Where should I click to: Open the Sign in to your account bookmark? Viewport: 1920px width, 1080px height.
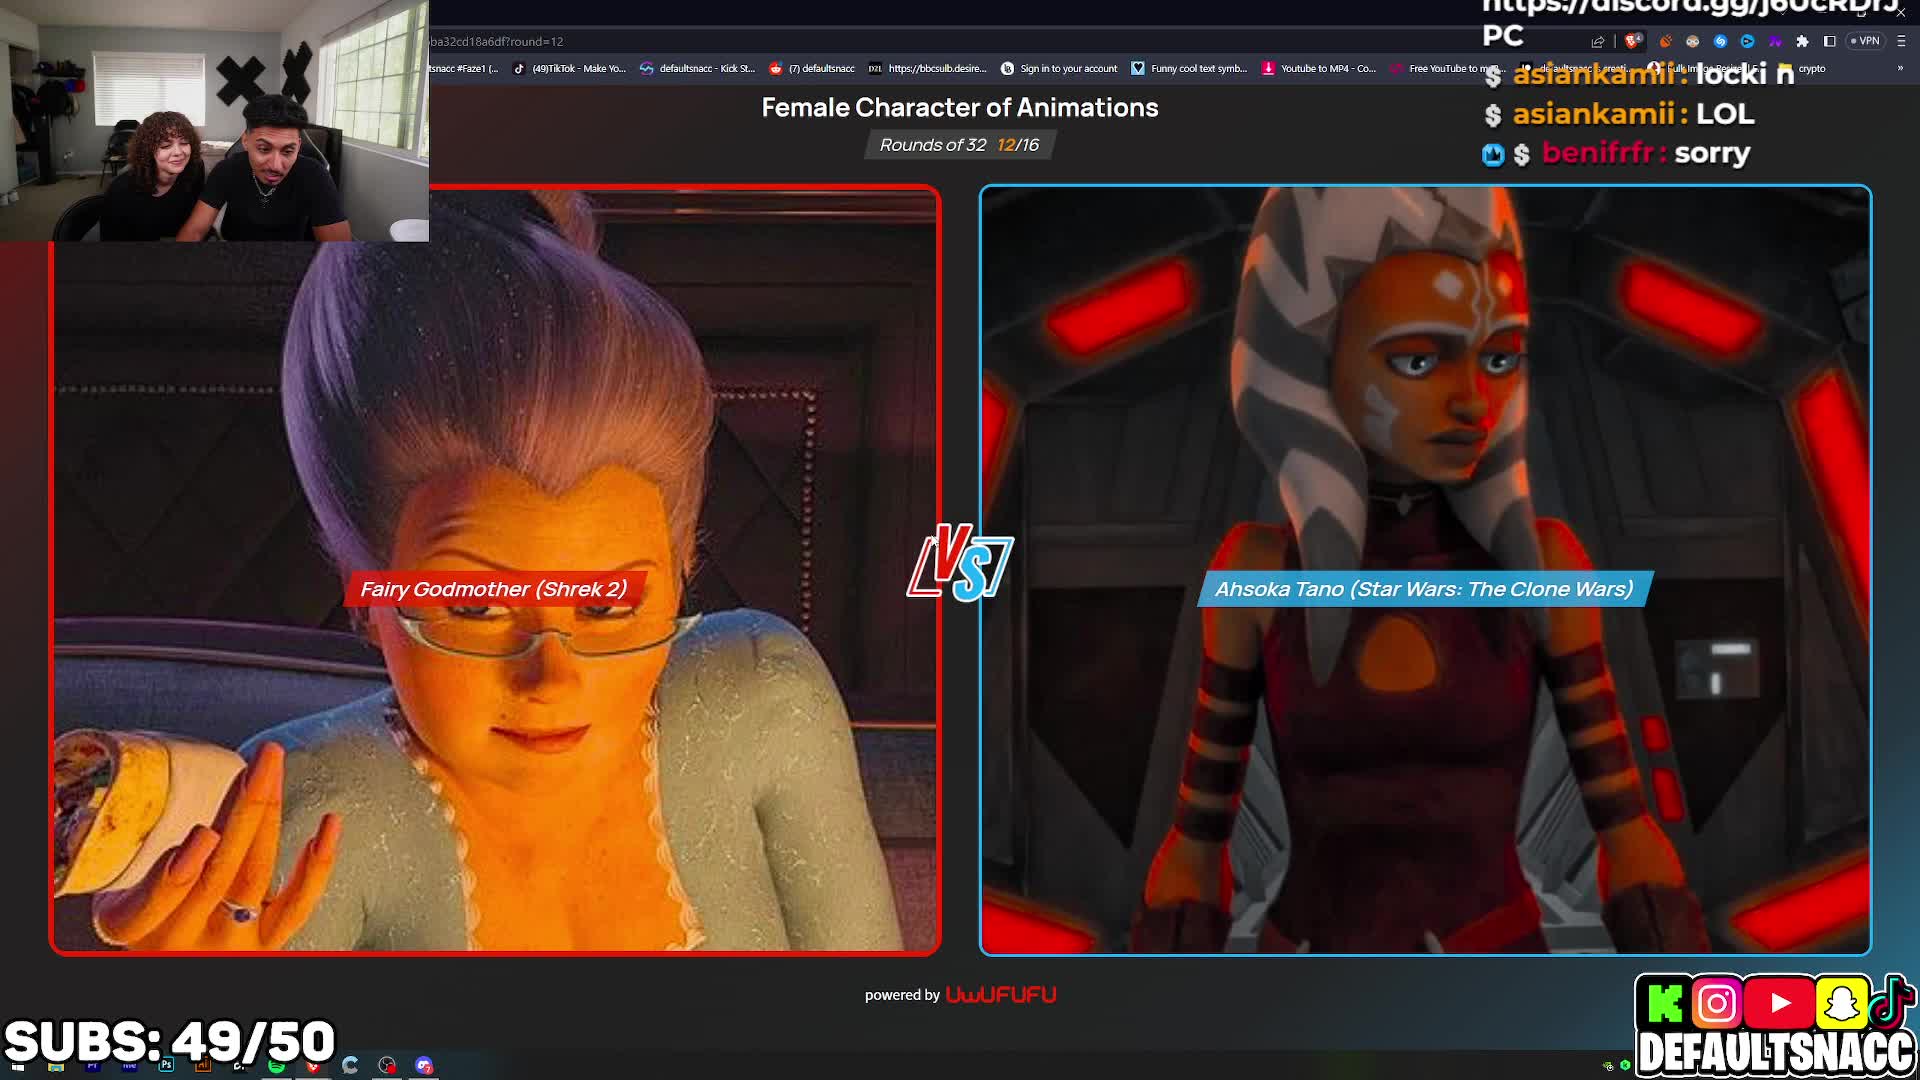(1059, 69)
